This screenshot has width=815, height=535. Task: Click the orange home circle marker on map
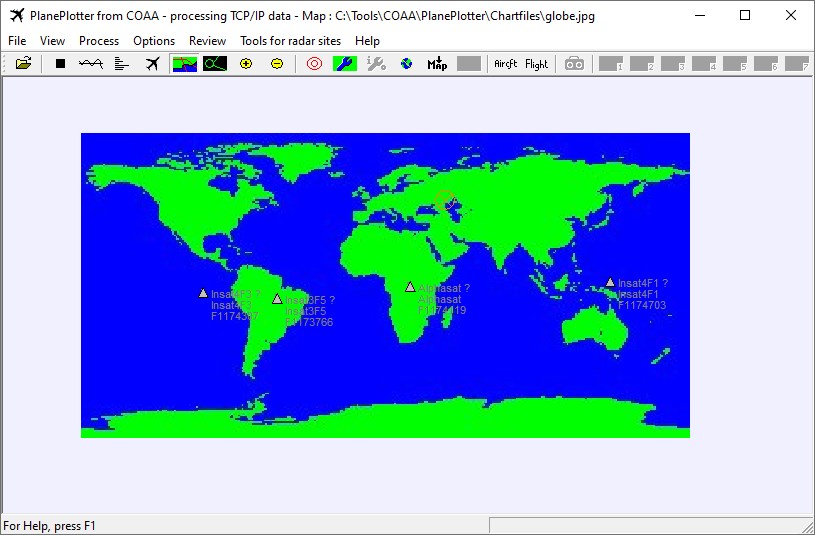pos(445,200)
